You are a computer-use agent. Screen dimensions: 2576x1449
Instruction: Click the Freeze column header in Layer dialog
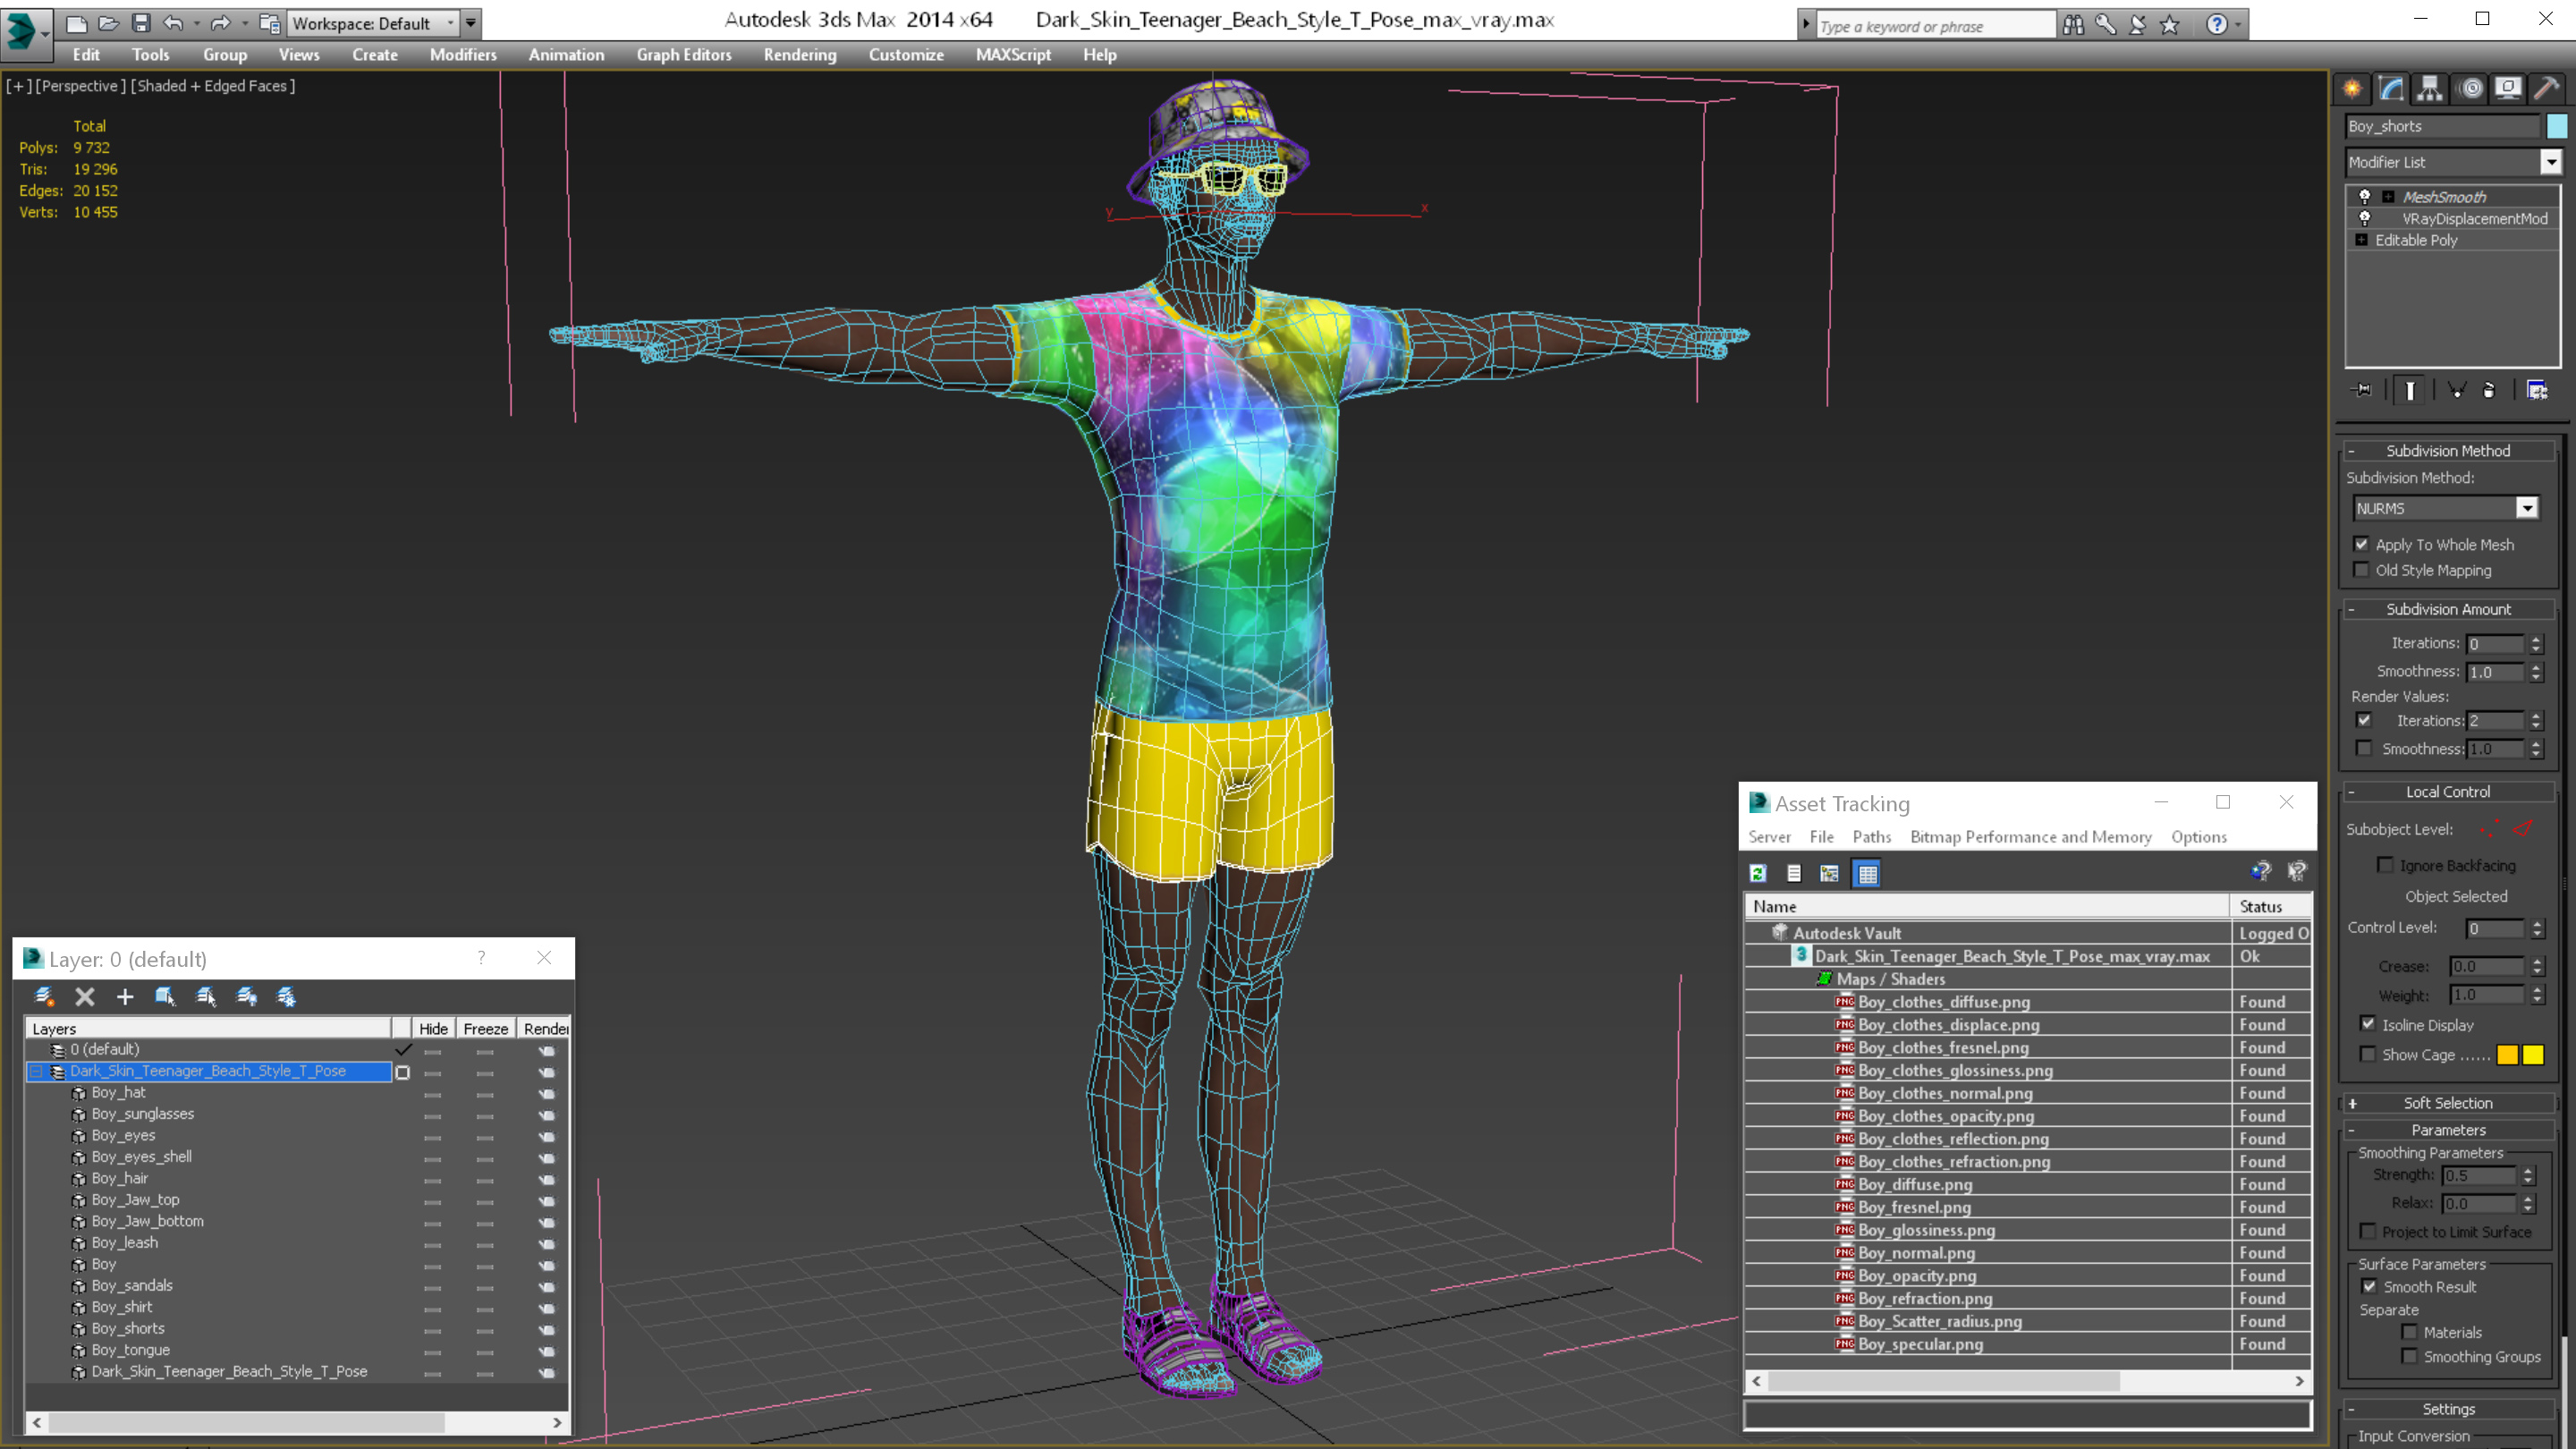[x=485, y=1028]
